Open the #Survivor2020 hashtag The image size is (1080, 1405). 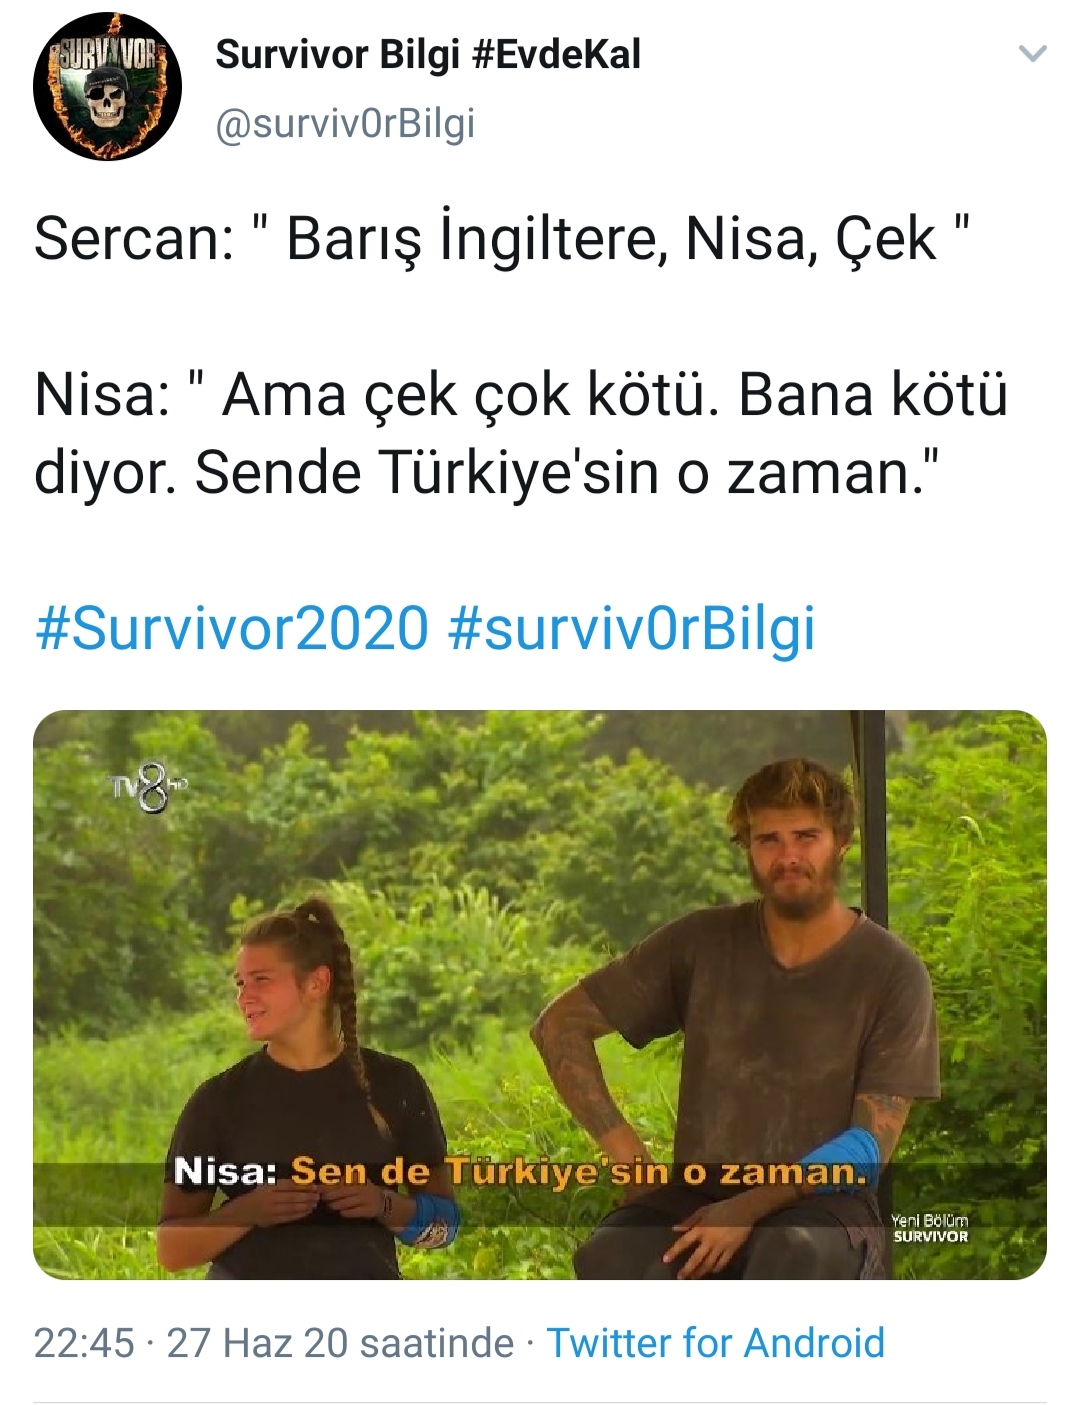click(232, 628)
